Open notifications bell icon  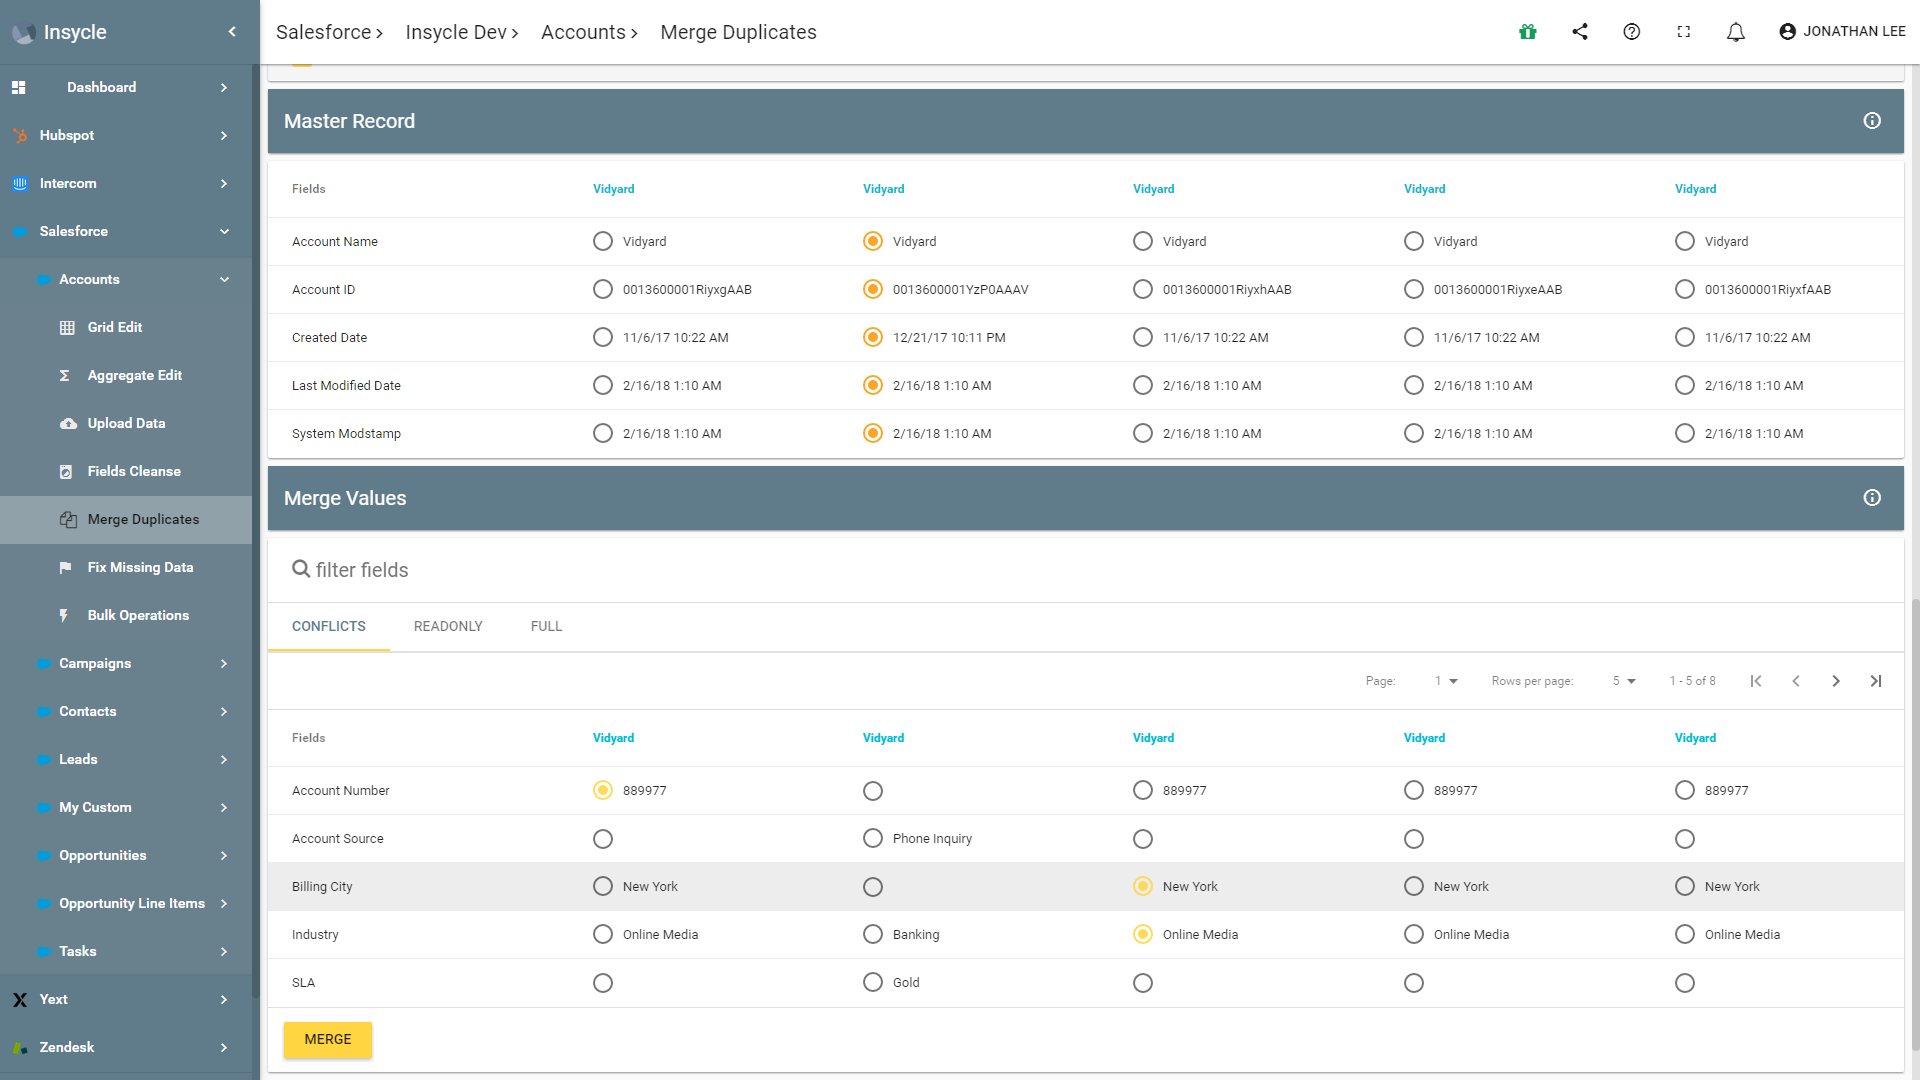1736,32
